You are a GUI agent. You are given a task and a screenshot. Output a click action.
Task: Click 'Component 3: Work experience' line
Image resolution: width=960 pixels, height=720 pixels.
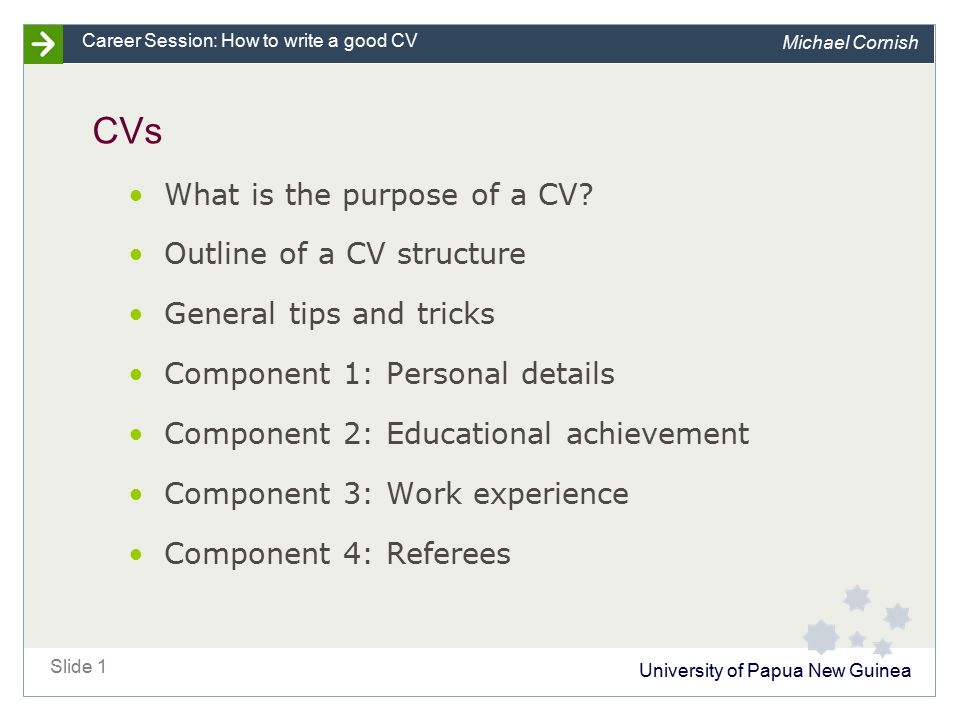(397, 493)
